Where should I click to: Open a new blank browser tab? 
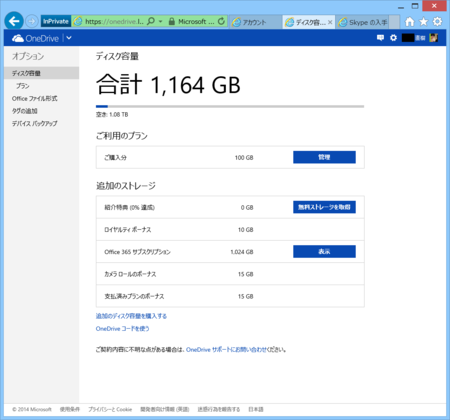[394, 22]
